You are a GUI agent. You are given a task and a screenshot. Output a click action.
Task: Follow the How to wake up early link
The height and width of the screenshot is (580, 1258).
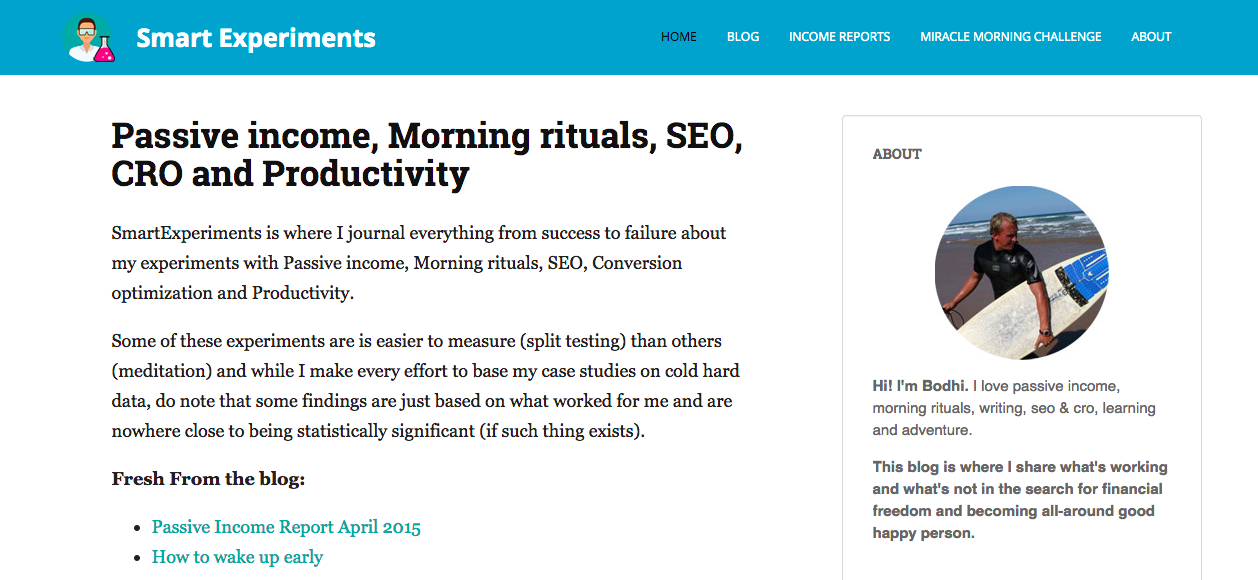coord(237,557)
